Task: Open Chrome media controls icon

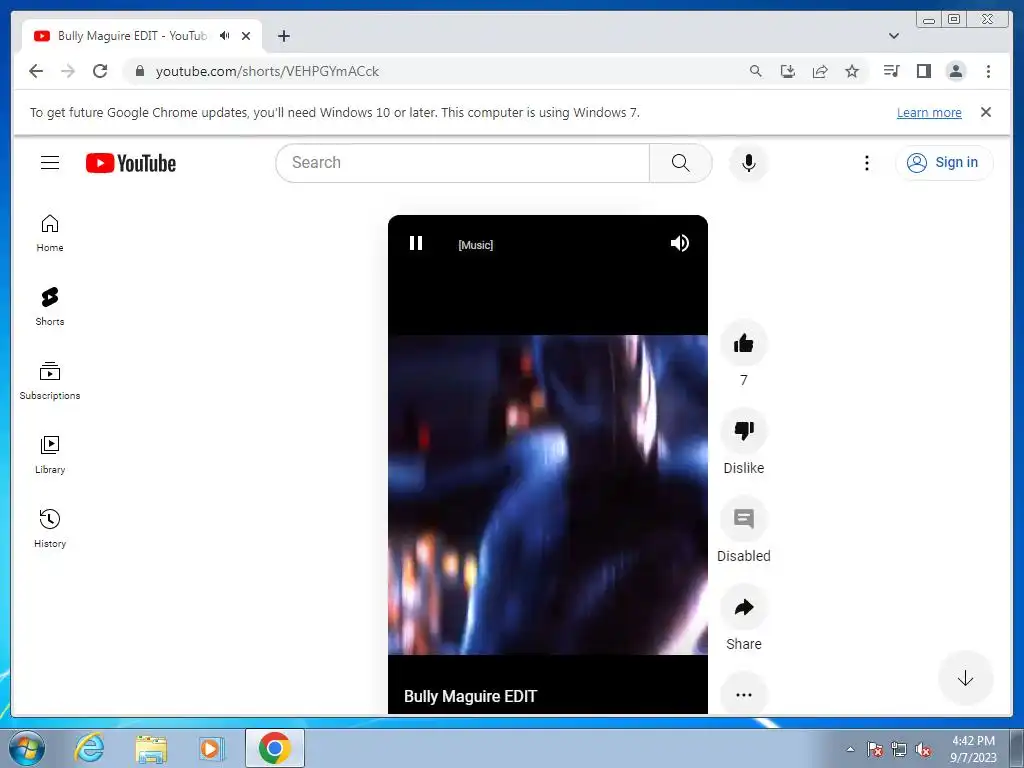Action: [x=891, y=71]
